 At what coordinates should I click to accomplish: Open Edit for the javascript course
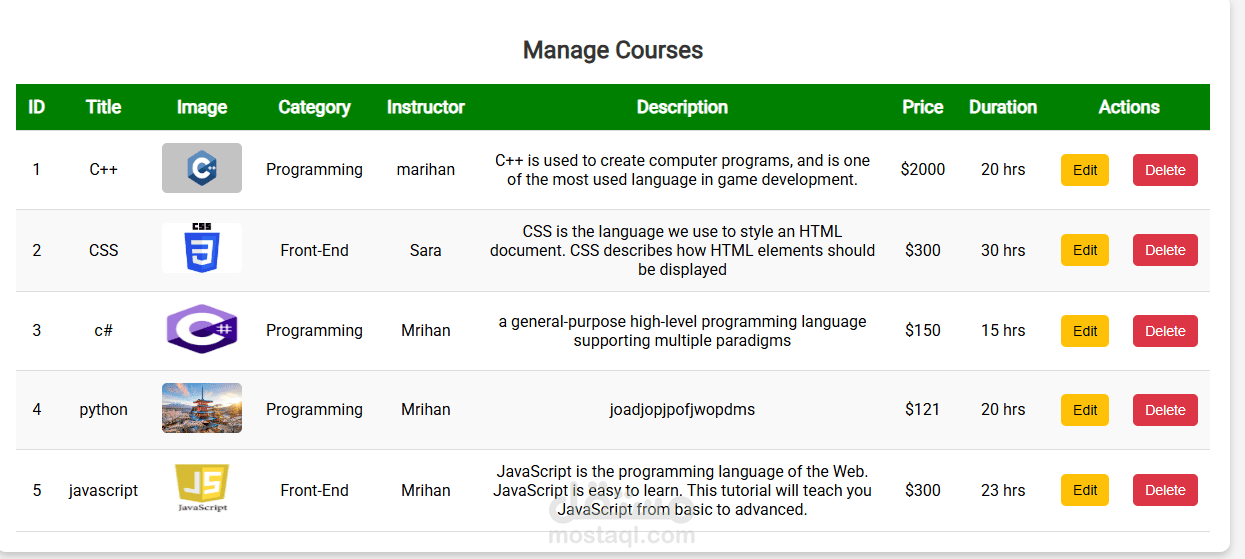pos(1085,490)
